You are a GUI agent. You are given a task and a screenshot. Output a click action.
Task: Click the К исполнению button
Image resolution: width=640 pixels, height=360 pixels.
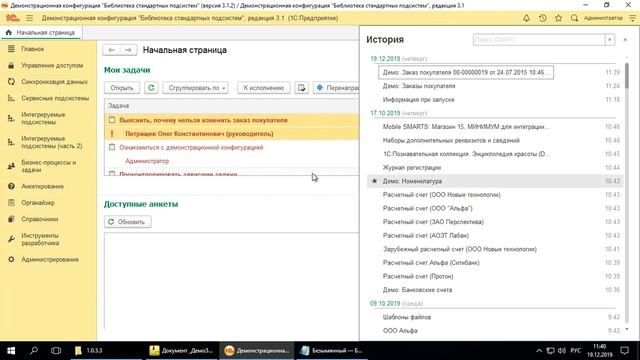(x=264, y=88)
